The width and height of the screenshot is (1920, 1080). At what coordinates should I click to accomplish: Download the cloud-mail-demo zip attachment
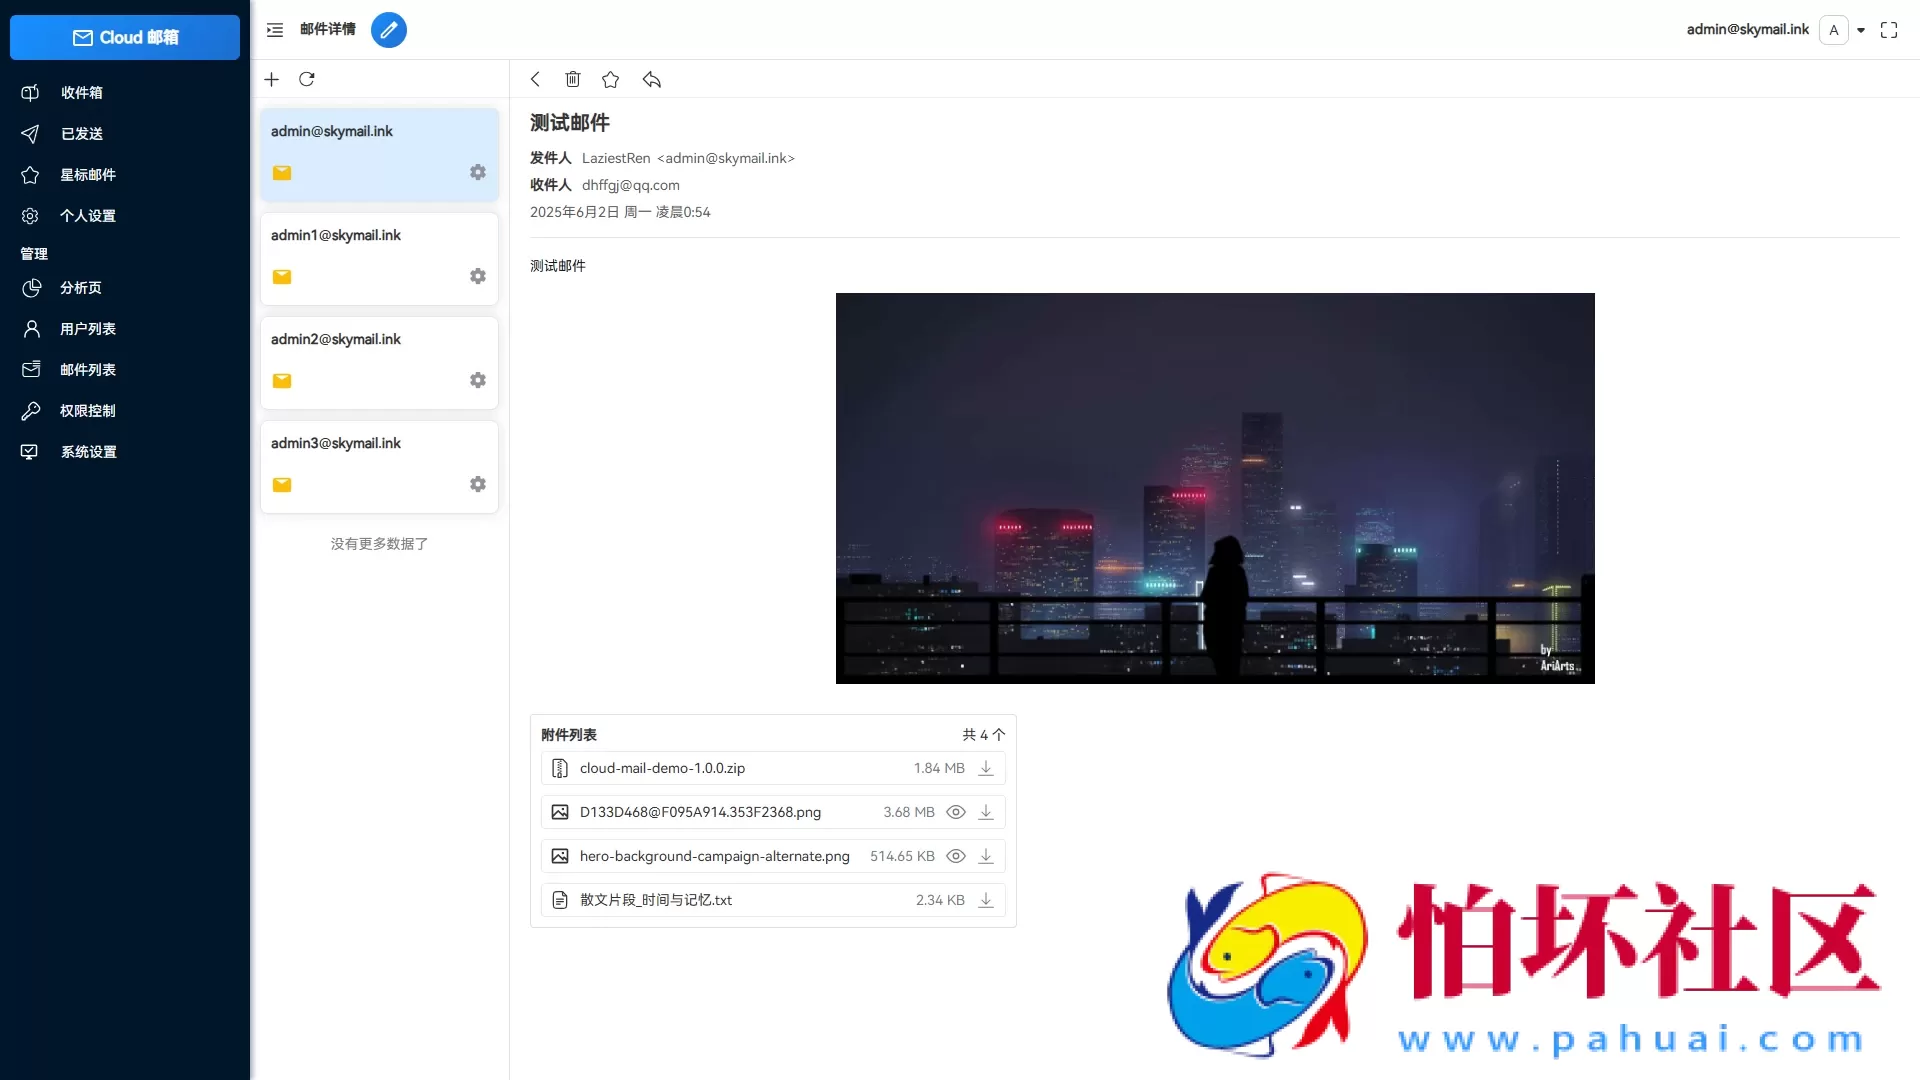[x=986, y=768]
